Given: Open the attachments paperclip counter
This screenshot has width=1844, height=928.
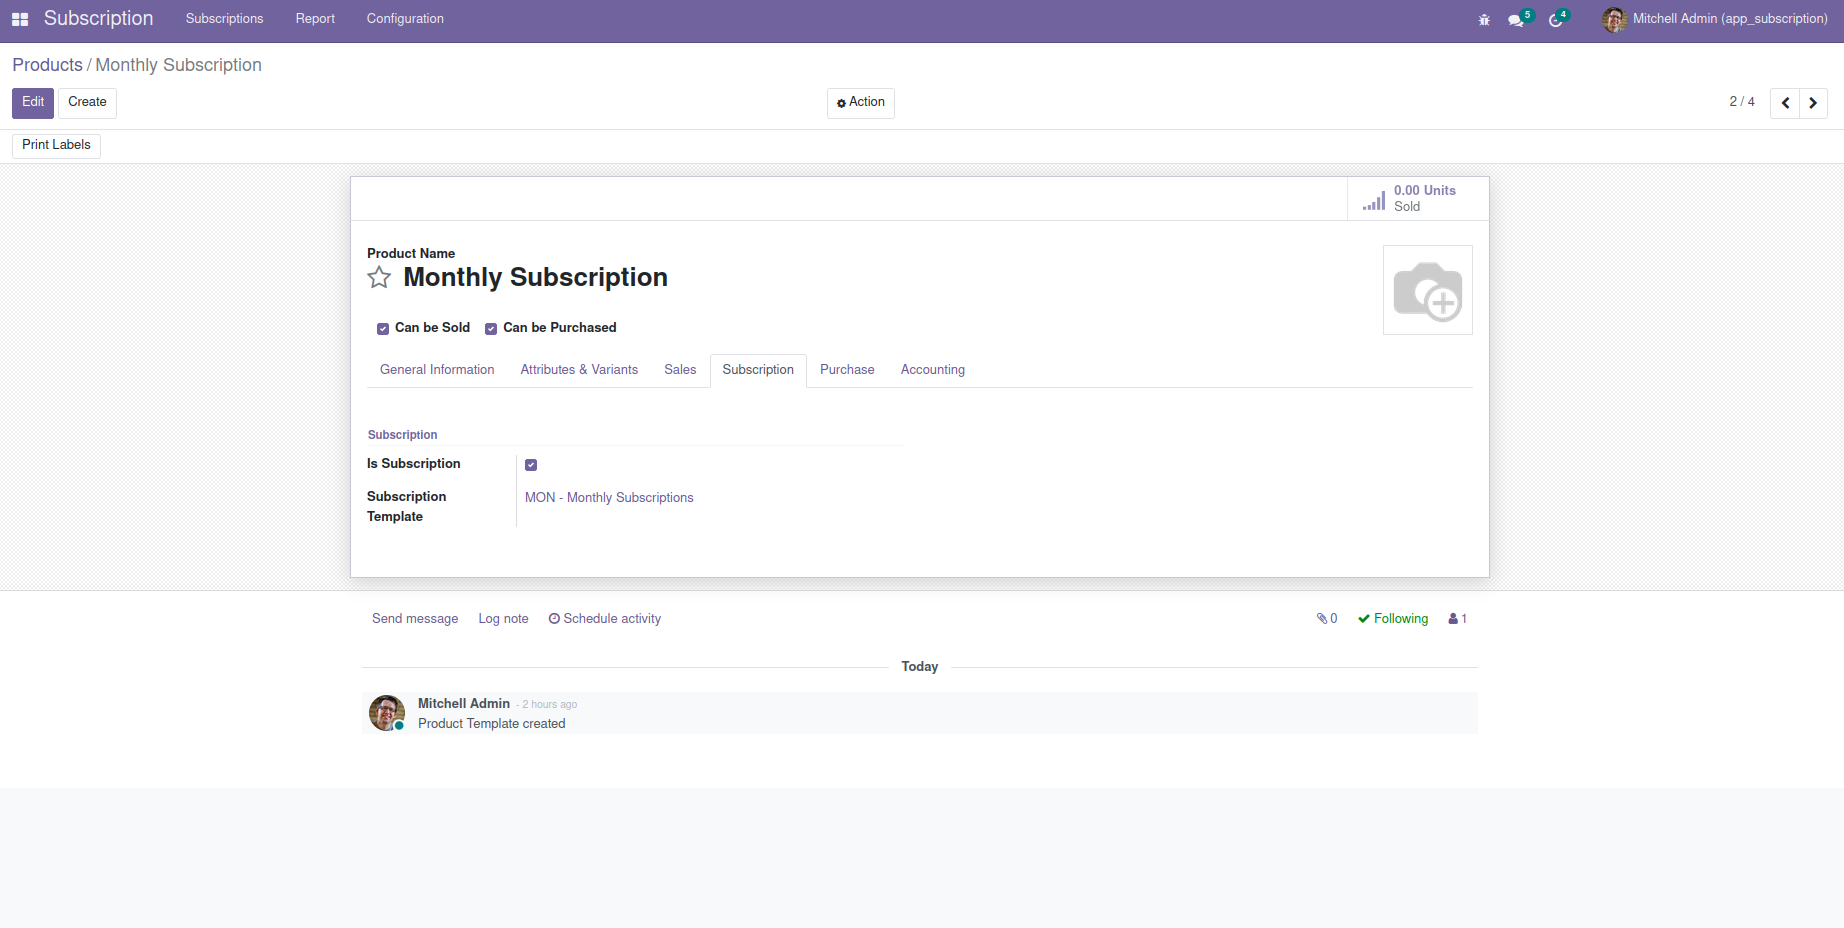Looking at the screenshot, I should [1327, 619].
